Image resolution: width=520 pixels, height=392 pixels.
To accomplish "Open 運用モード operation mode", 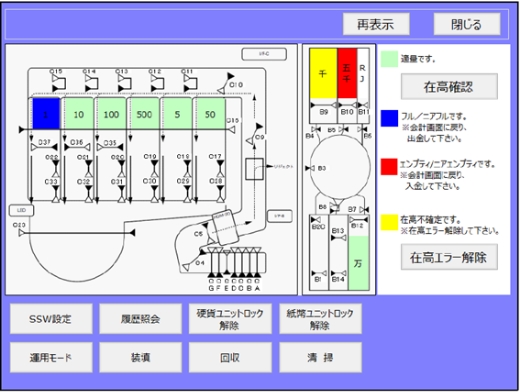I will pyautogui.click(x=51, y=357).
